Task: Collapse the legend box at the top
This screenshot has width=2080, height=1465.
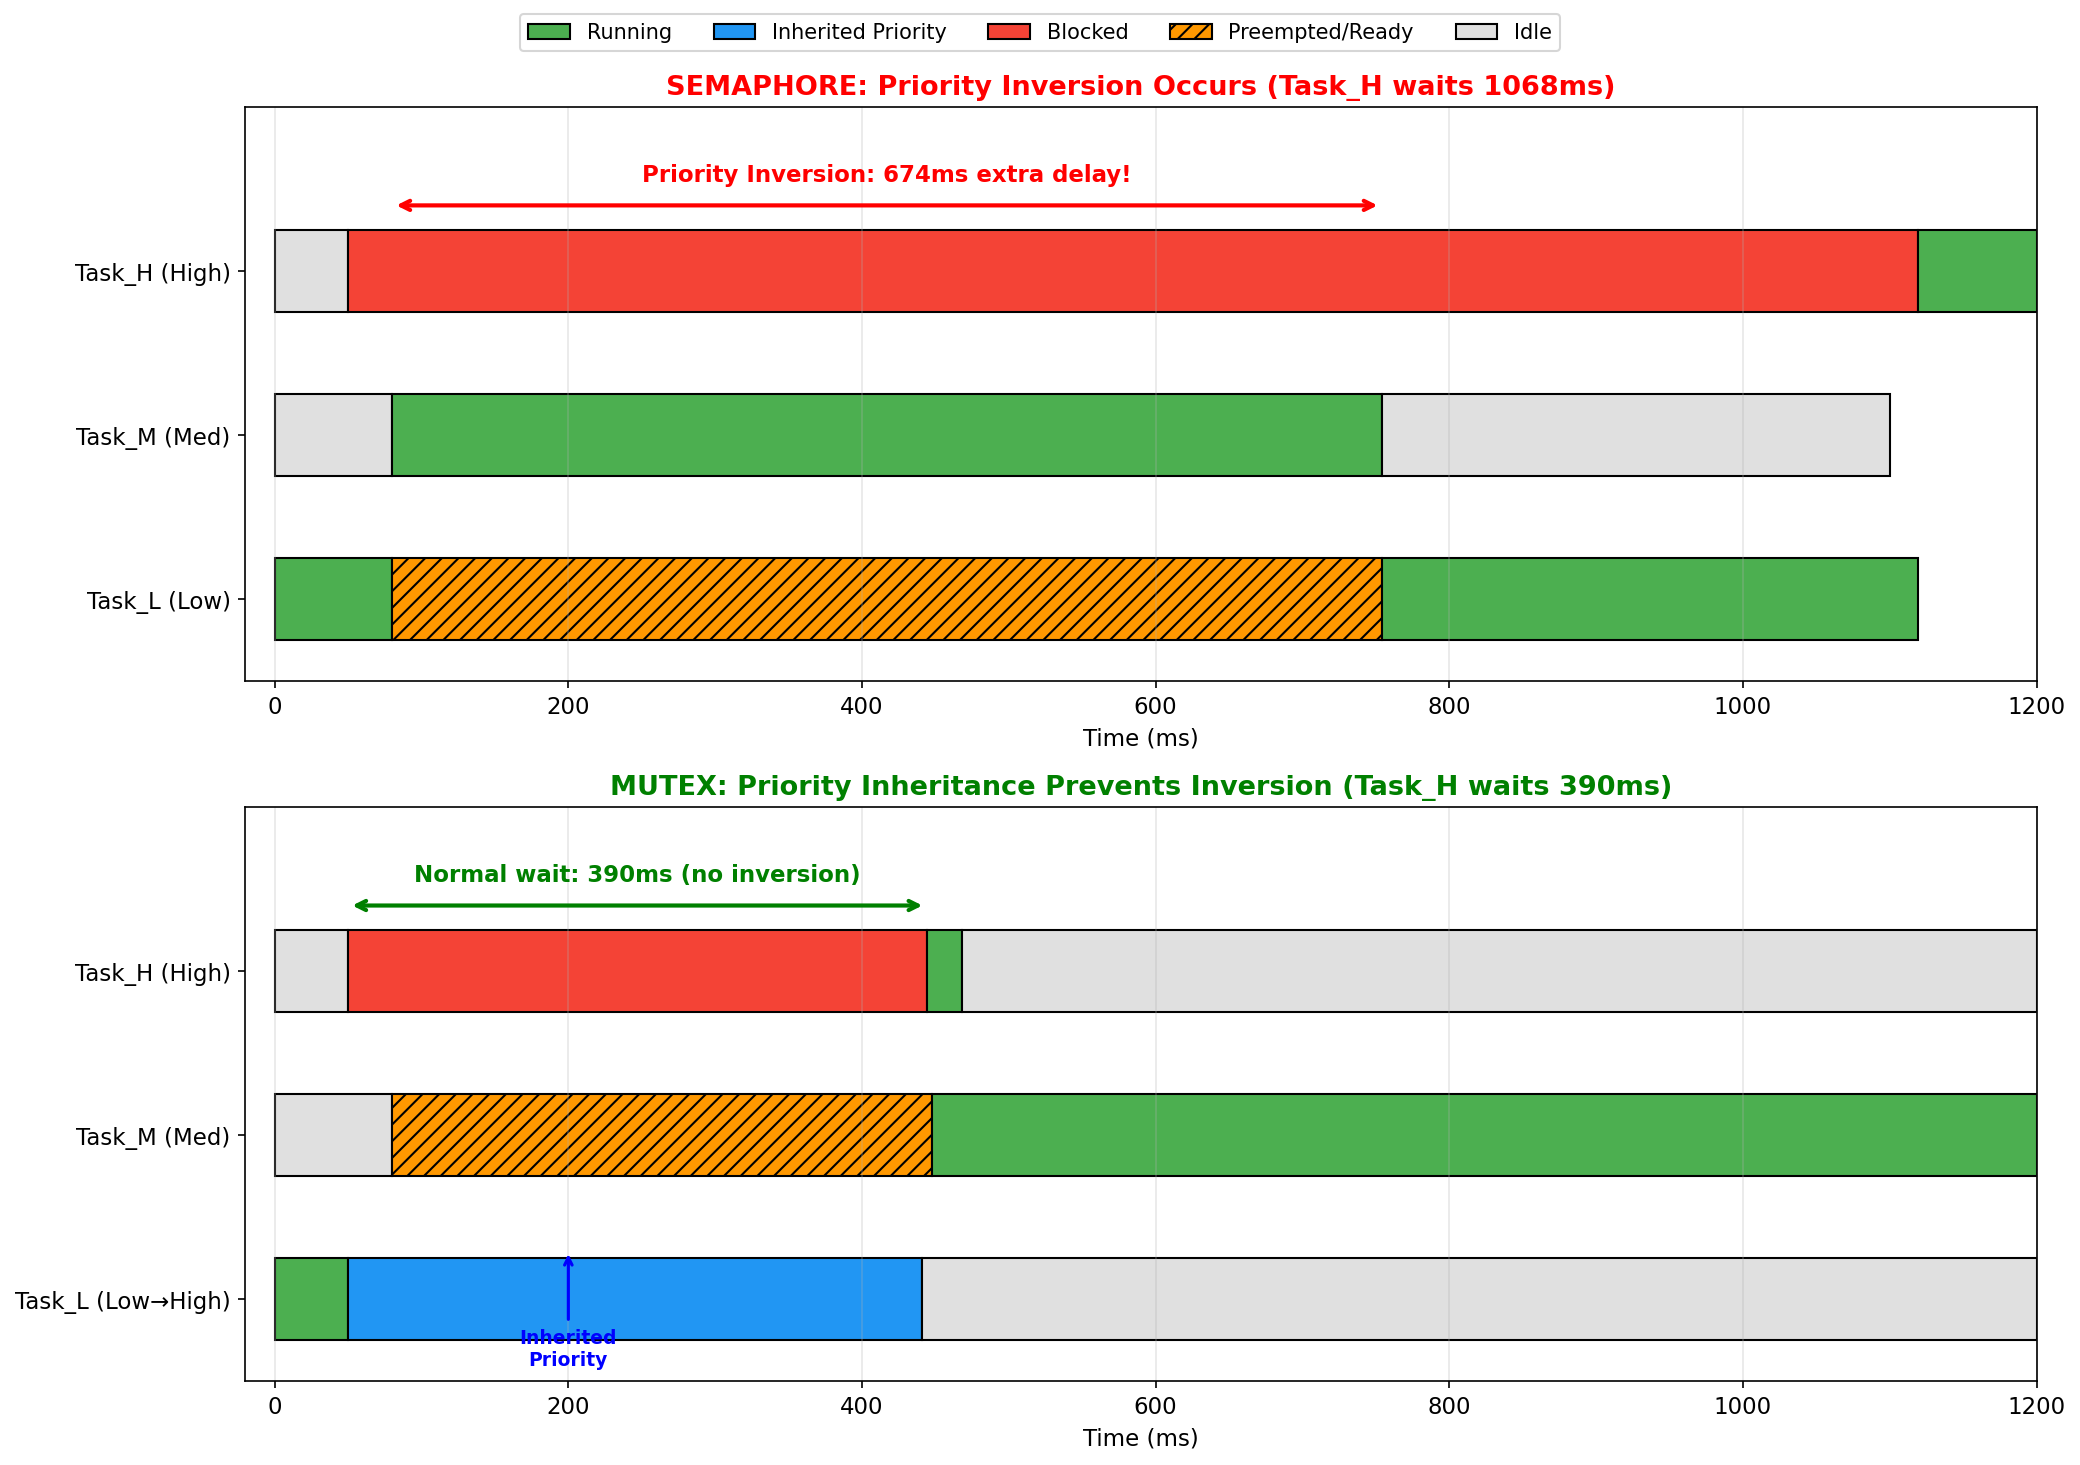Action: click(x=1039, y=31)
